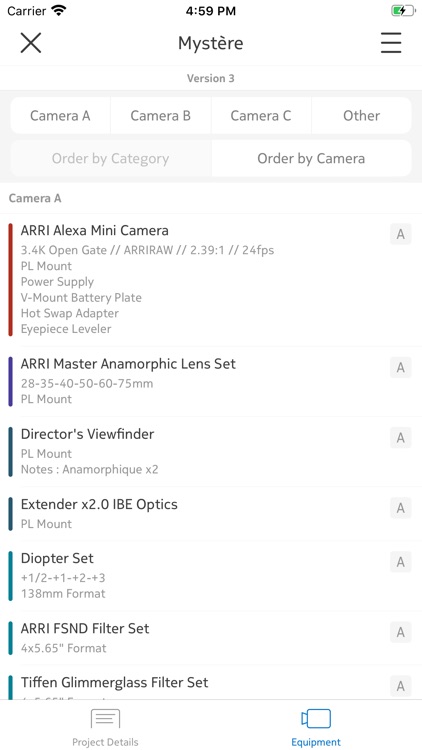Image resolution: width=422 pixels, height=750 pixels.
Task: Tap the A badge for Diopter Set
Action: pyautogui.click(x=400, y=562)
